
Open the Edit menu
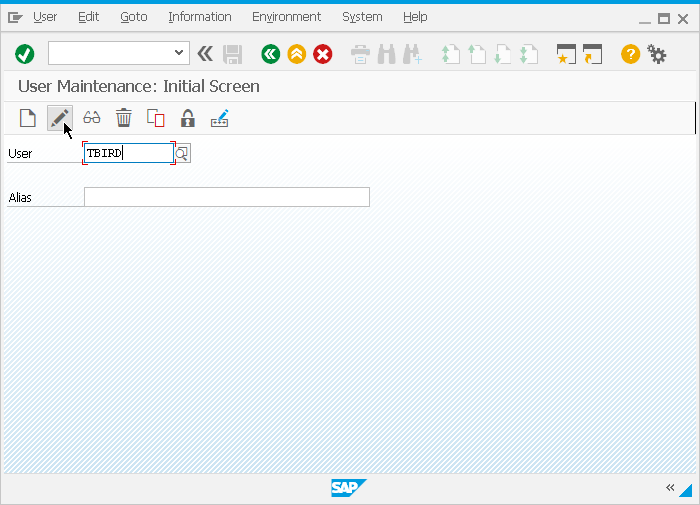[88, 17]
